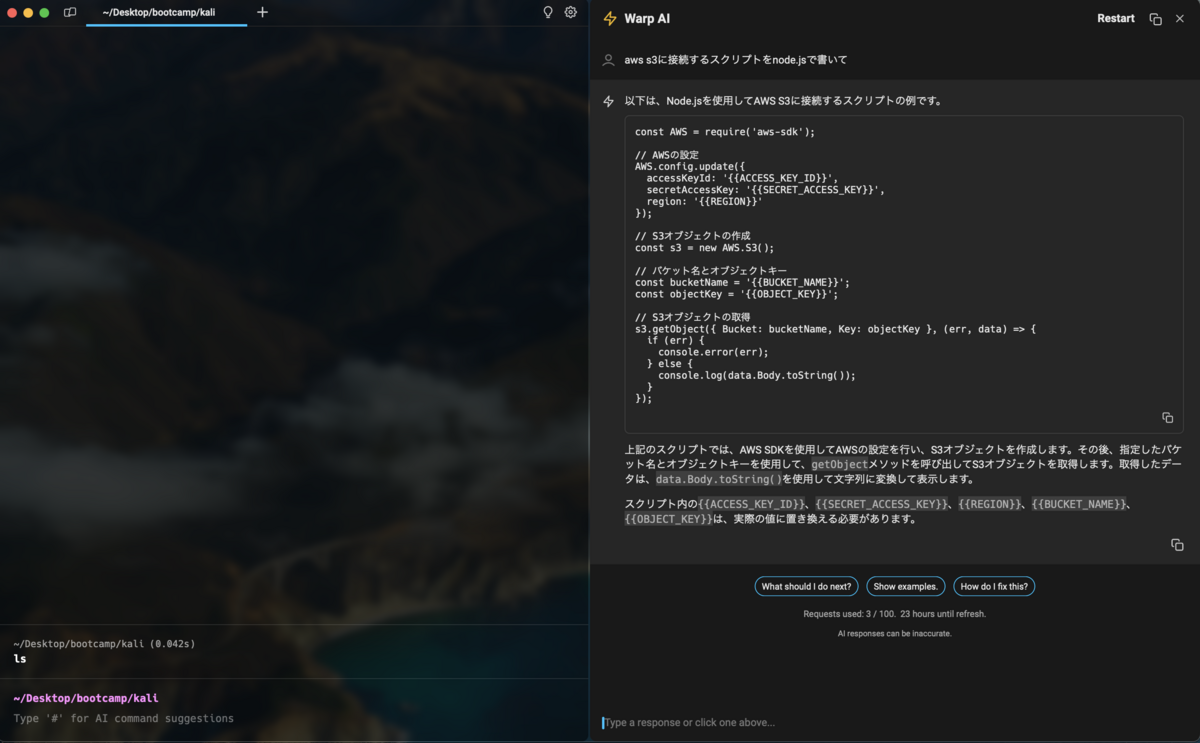Click the {{OBJECT_KEY}} placeholder in explanation
The image size is (1200, 743).
coord(668,519)
